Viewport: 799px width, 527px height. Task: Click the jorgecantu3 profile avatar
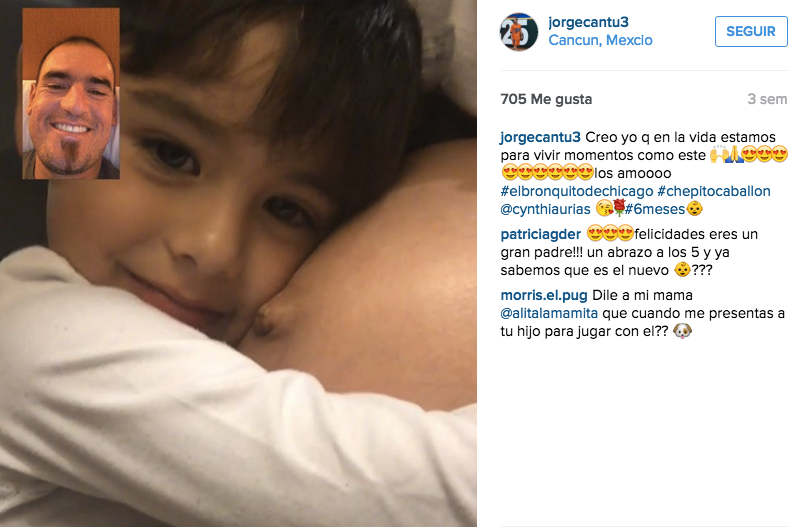tap(519, 32)
